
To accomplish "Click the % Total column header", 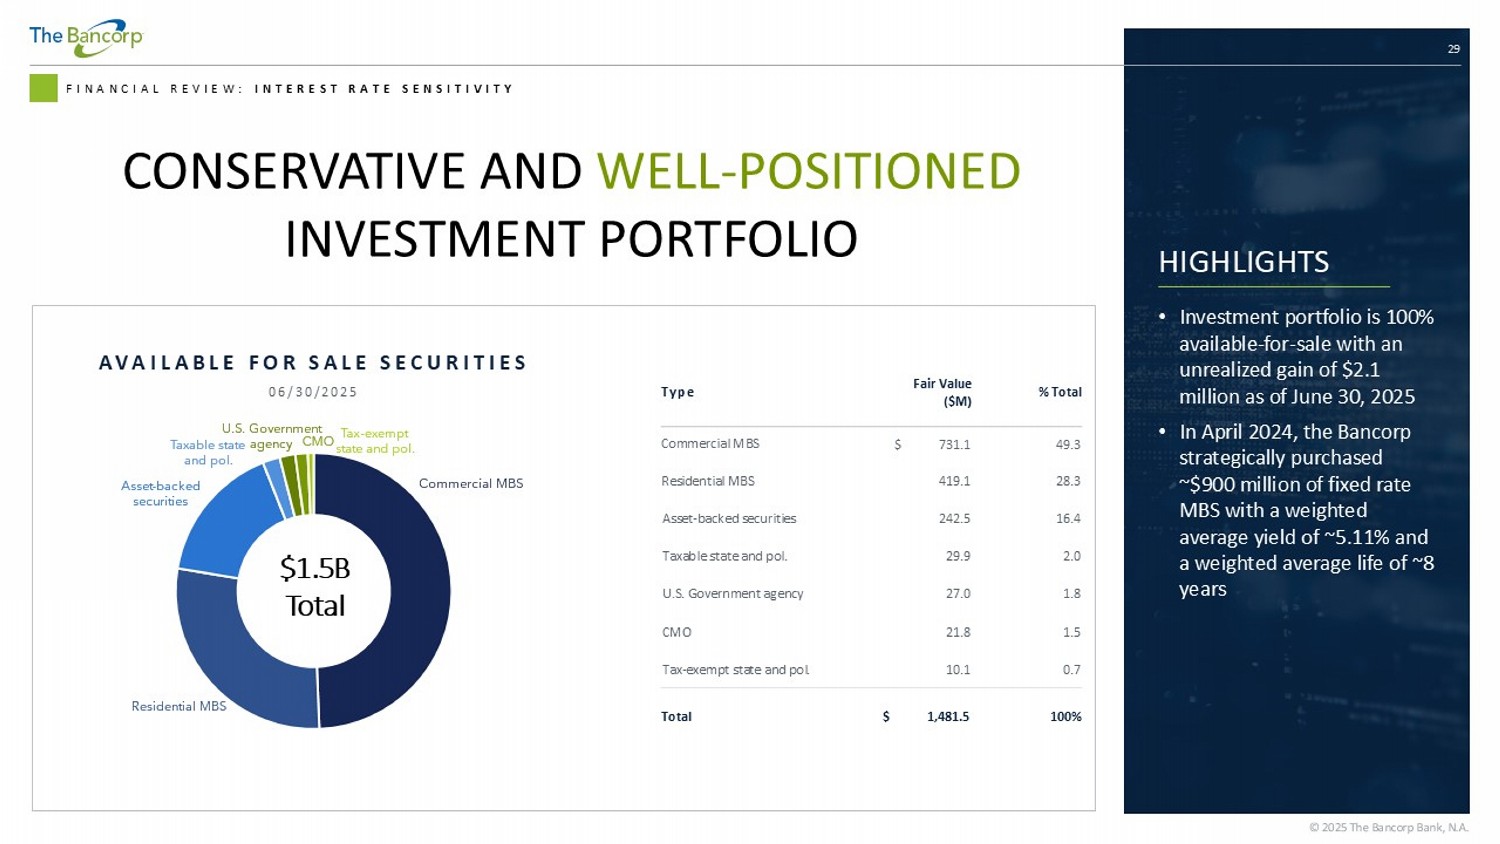I will 1059,392.
